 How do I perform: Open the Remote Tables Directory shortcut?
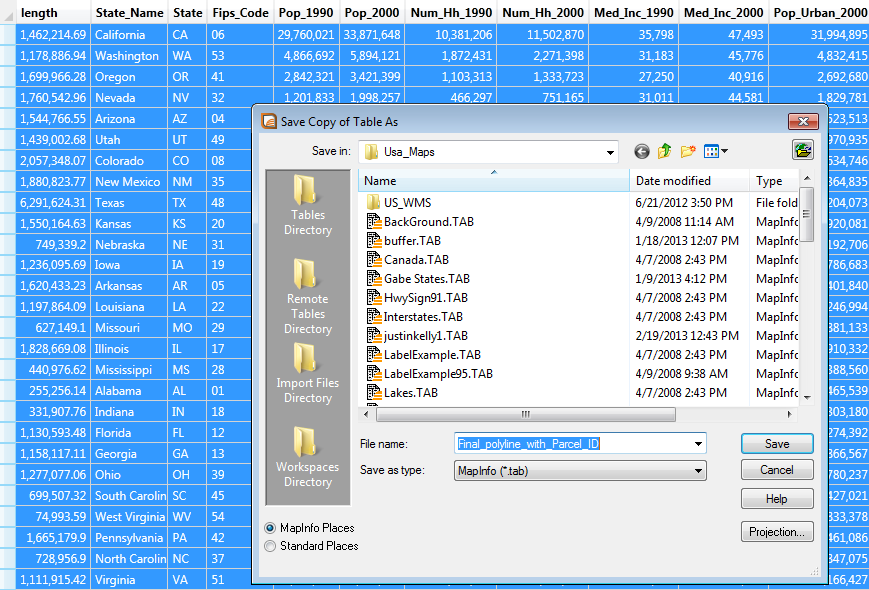[306, 290]
